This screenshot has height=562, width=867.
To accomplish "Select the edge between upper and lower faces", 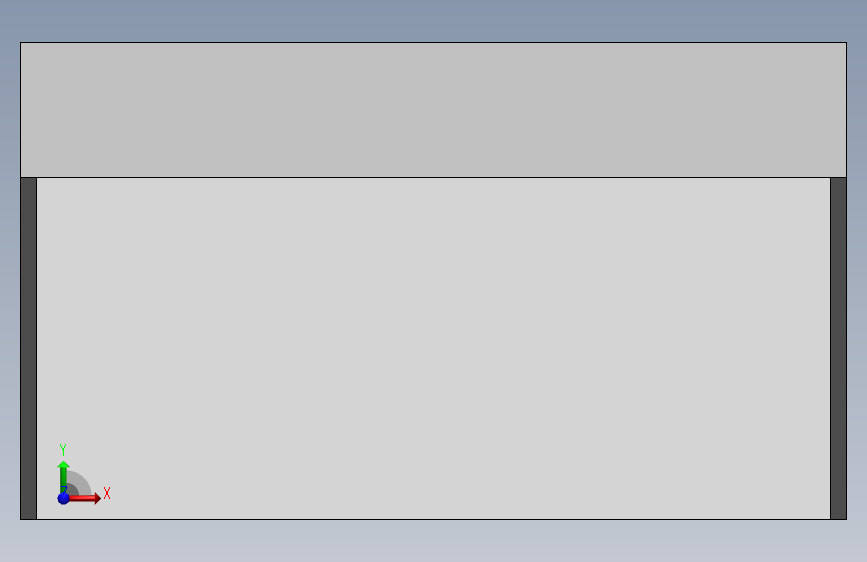I will click(x=434, y=178).
